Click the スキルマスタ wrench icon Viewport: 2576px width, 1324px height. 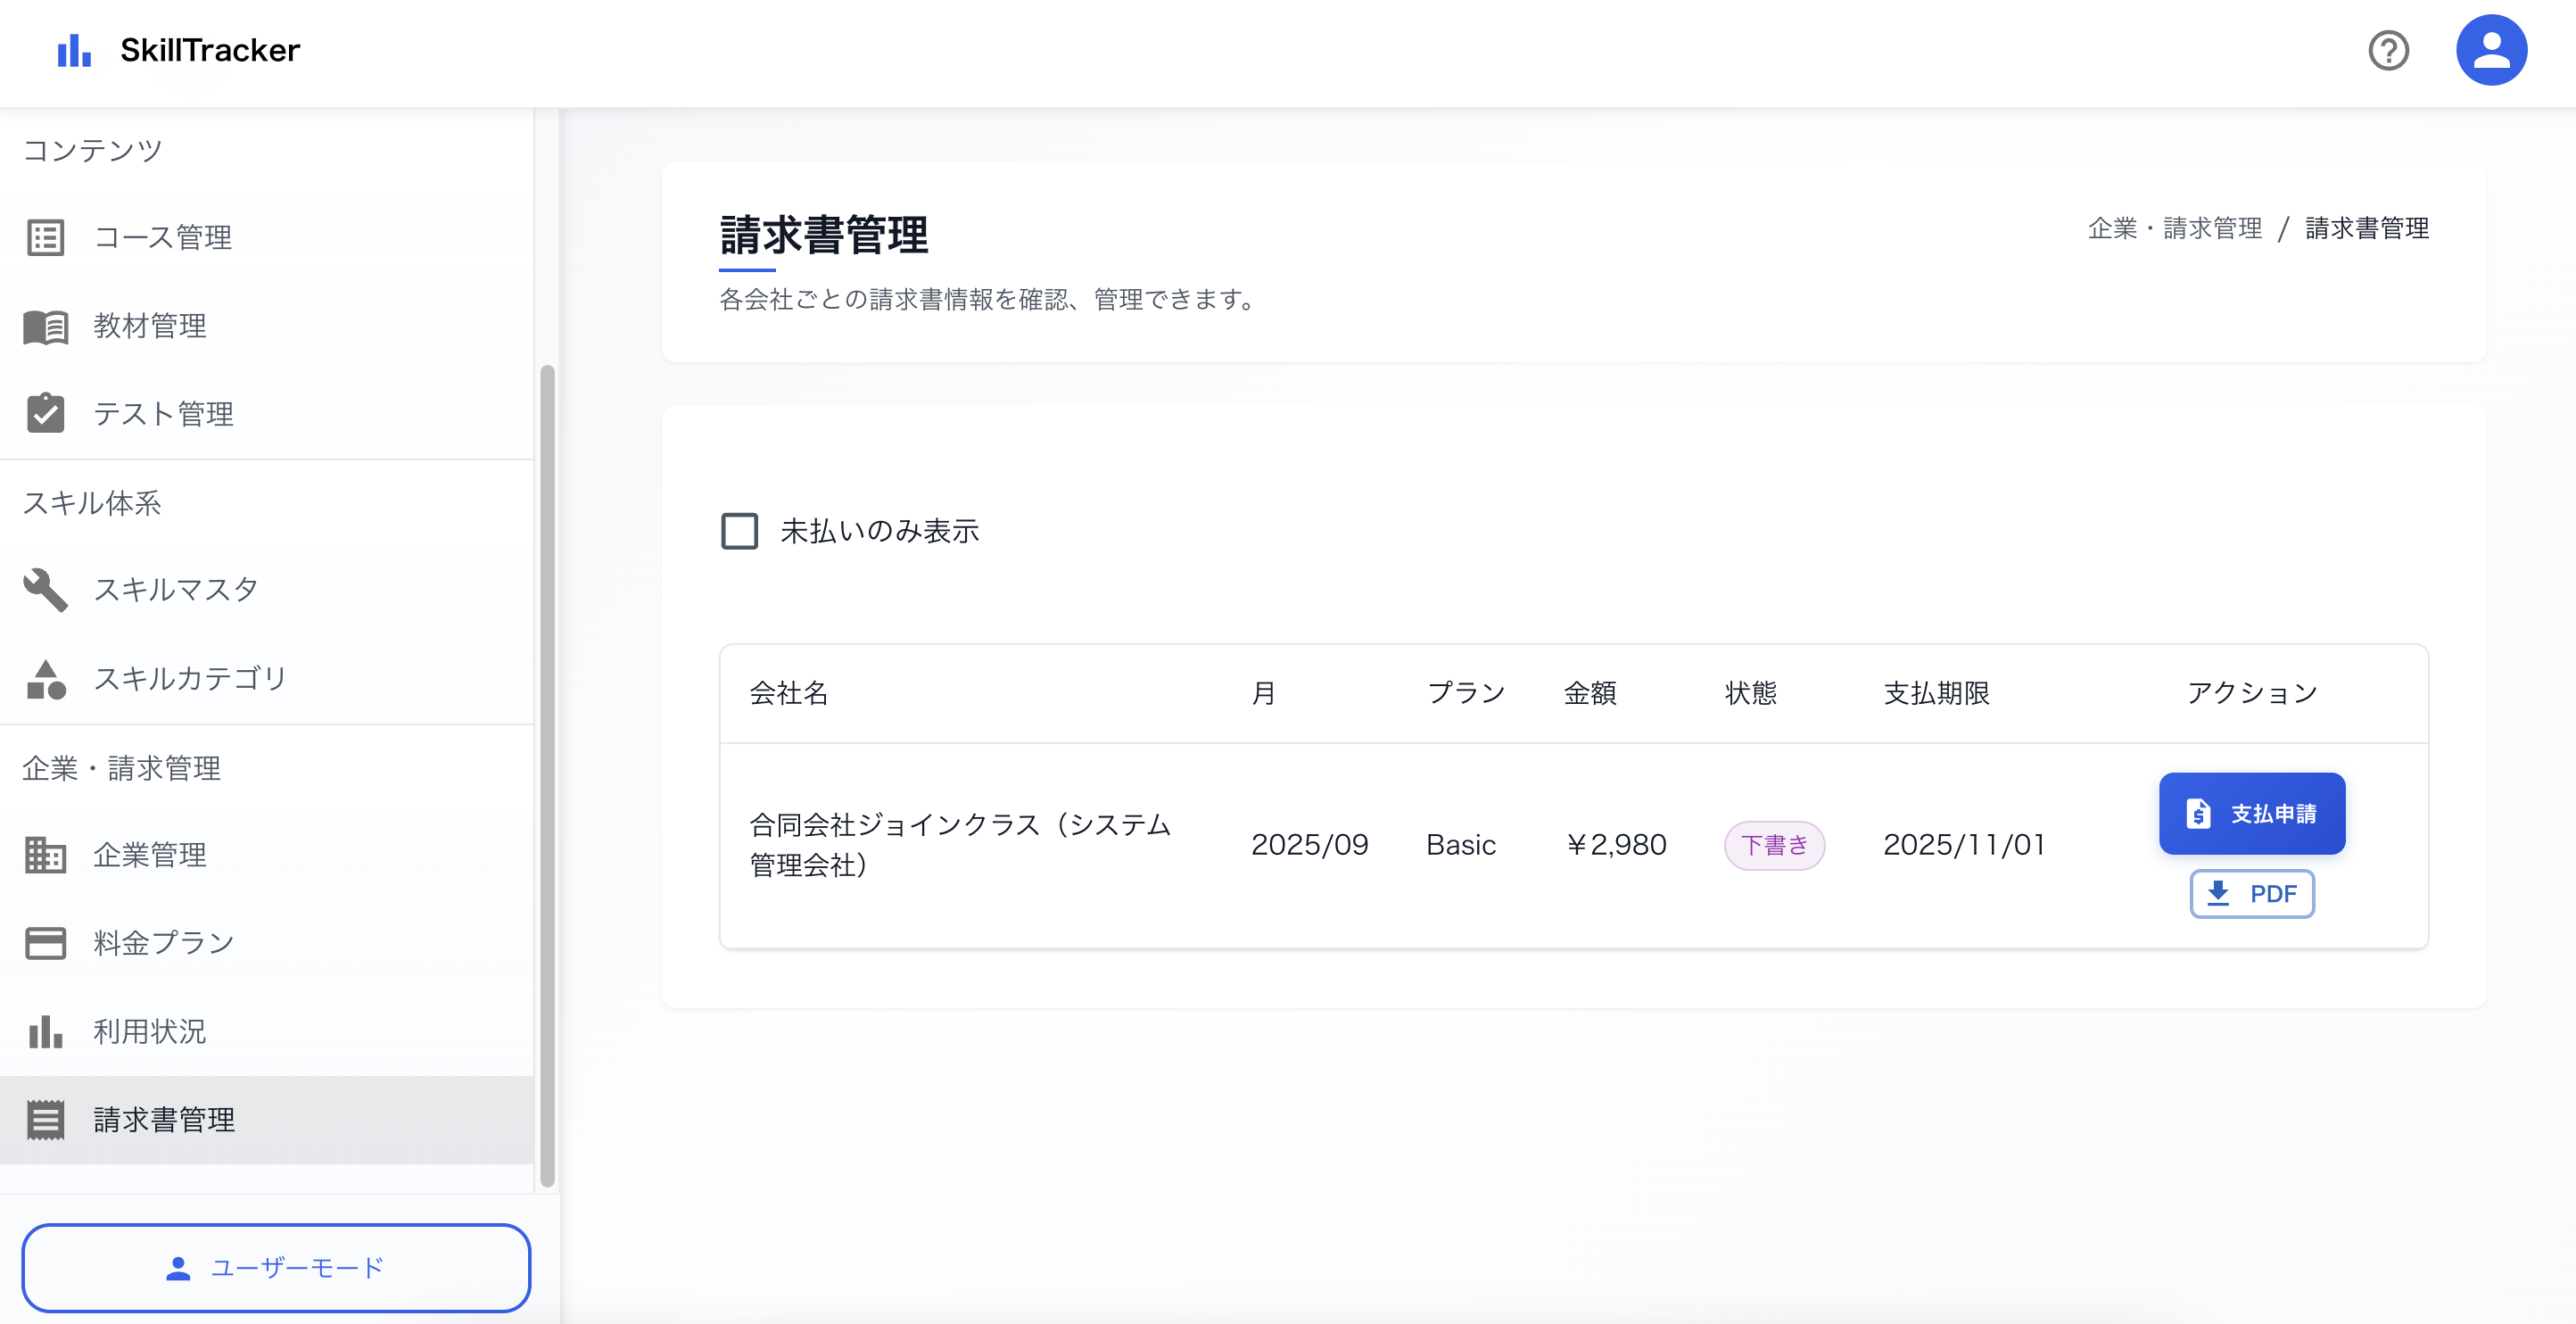pos(45,589)
